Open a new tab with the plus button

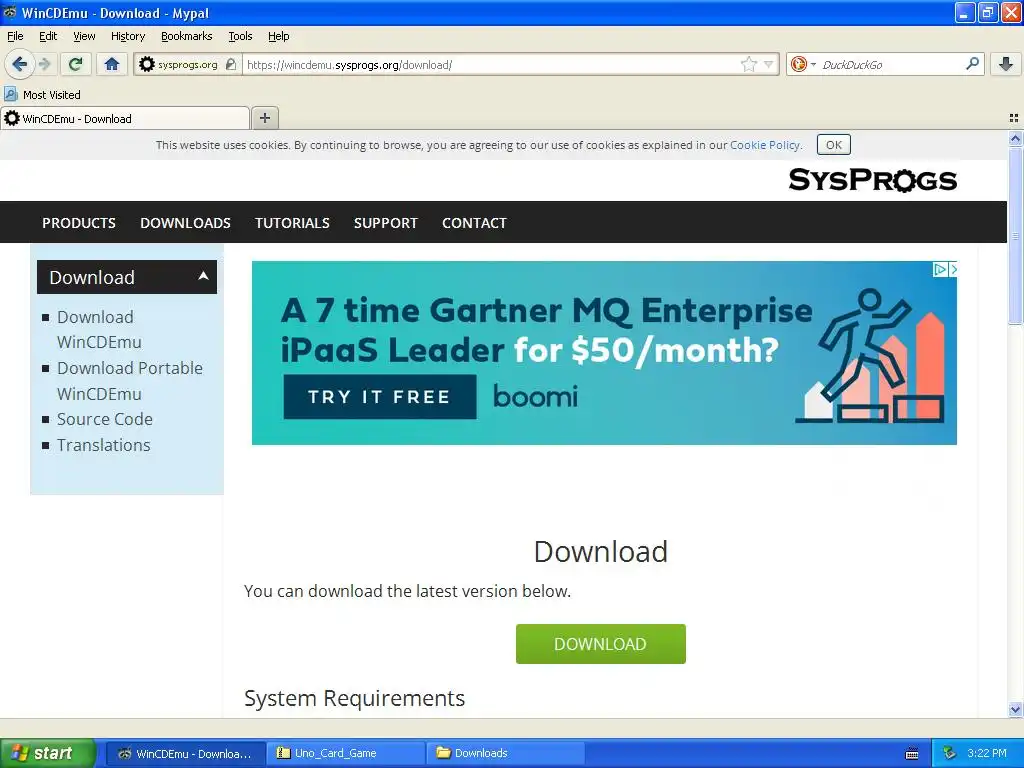264,118
